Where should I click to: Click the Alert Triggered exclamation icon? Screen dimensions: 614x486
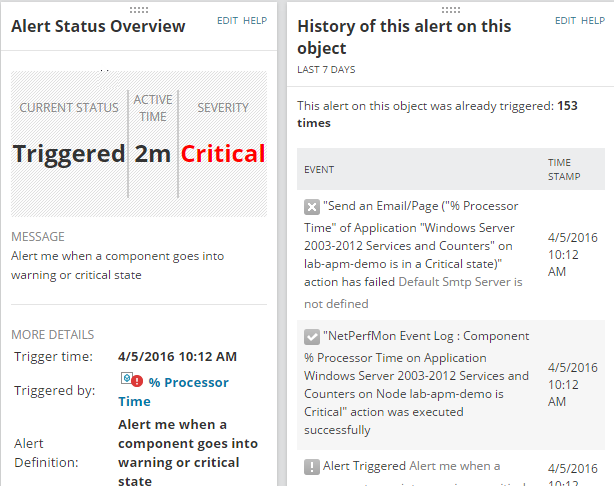tap(312, 467)
